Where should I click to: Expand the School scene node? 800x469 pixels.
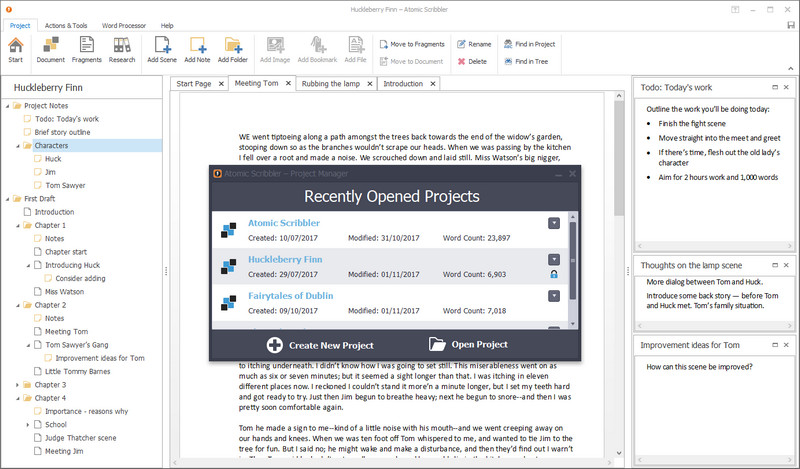28,425
